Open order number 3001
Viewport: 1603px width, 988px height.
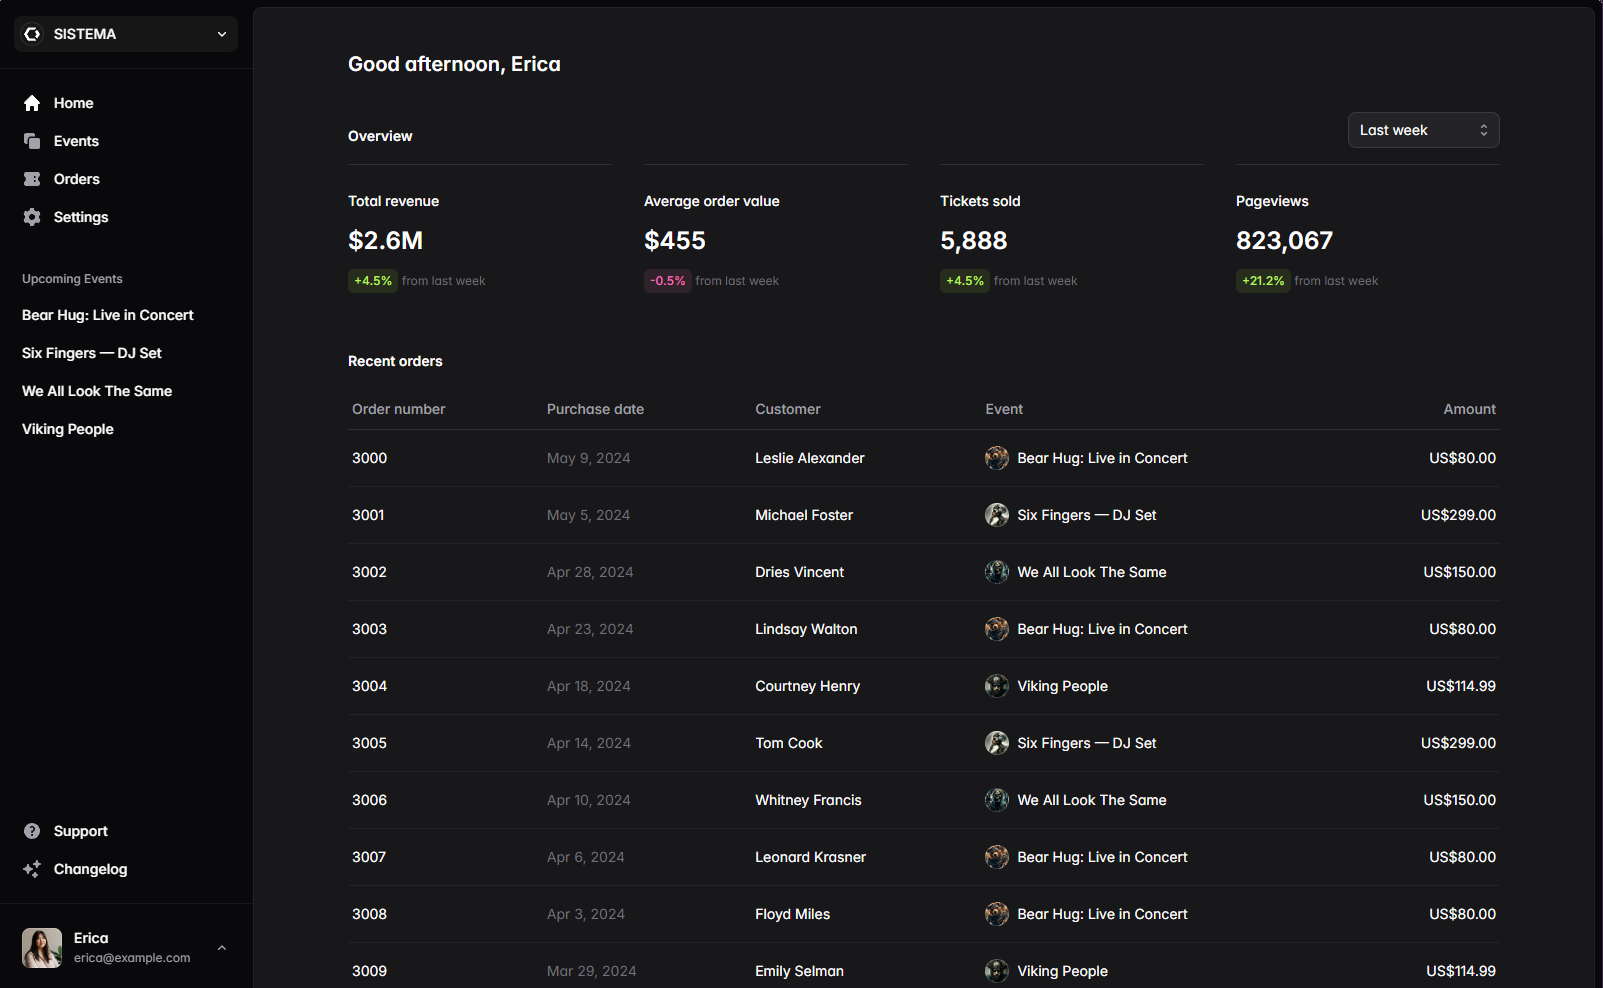click(368, 515)
